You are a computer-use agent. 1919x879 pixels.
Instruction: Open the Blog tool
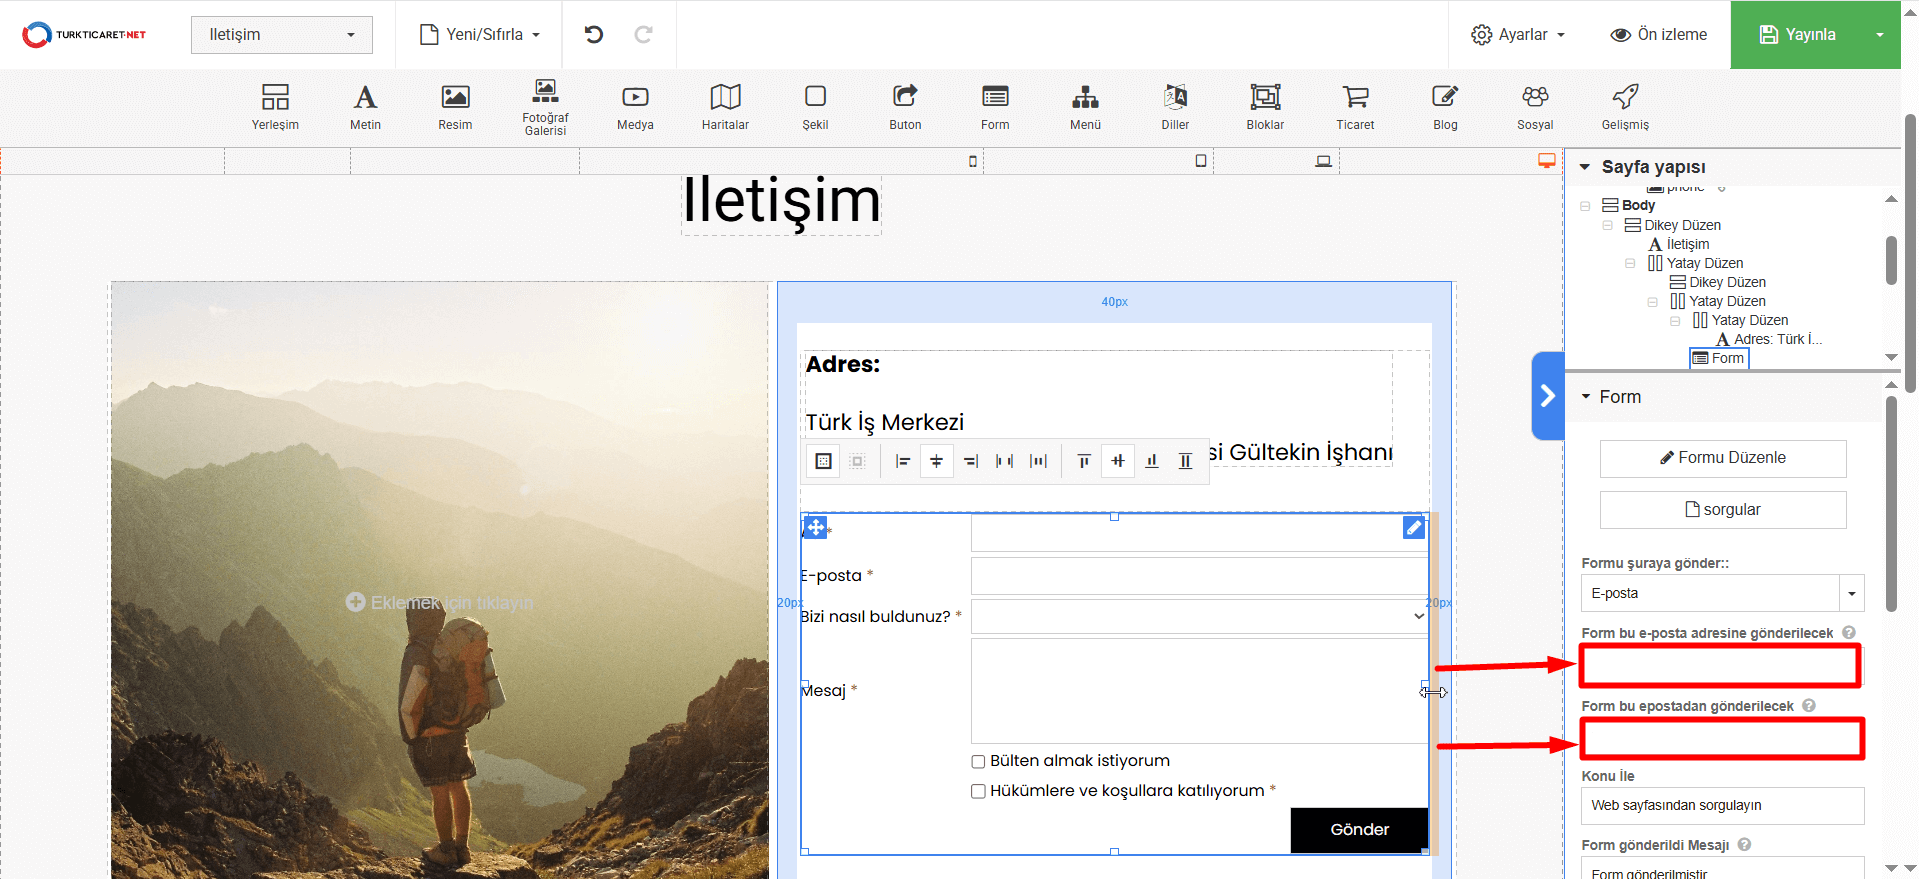coord(1445,107)
